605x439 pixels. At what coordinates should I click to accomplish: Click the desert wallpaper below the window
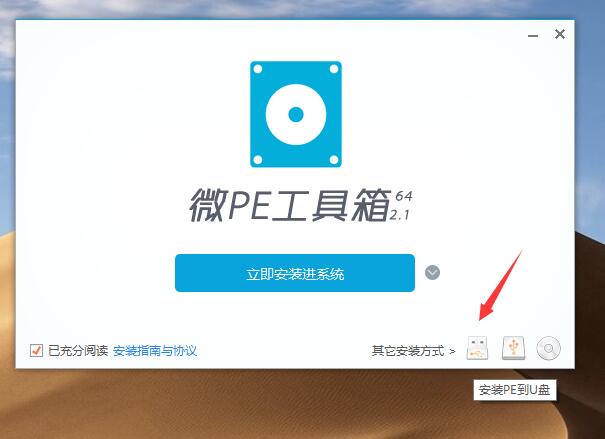tap(270, 405)
